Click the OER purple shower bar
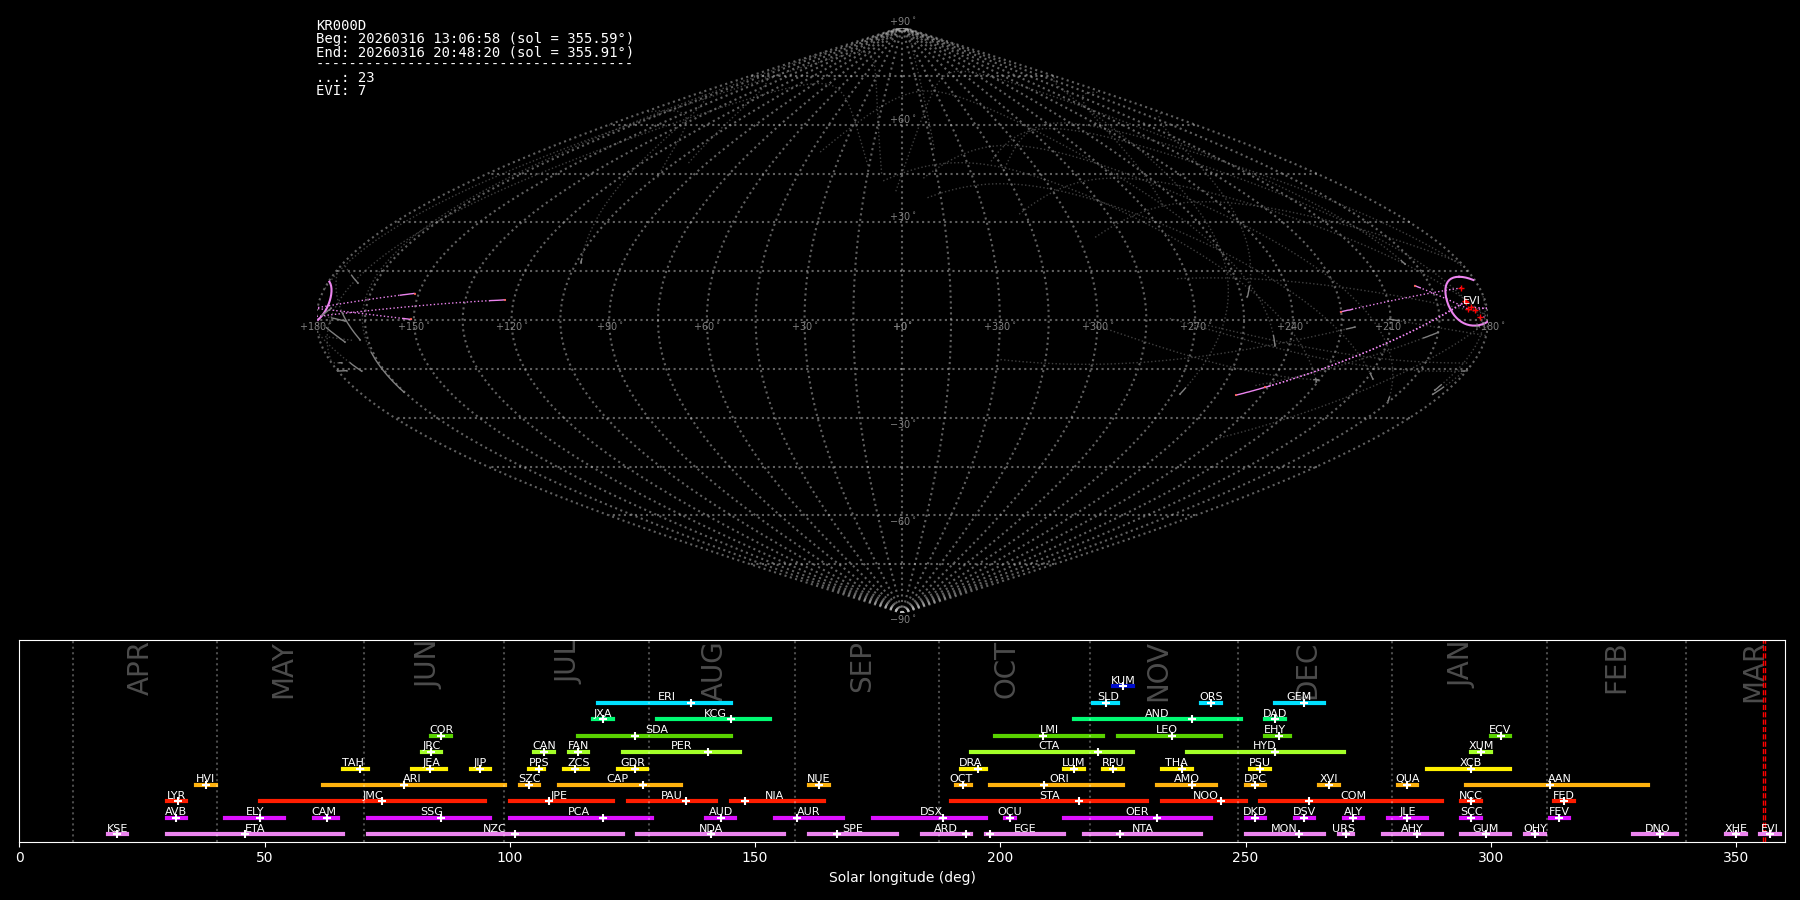The width and height of the screenshot is (1800, 900). (x=1137, y=818)
